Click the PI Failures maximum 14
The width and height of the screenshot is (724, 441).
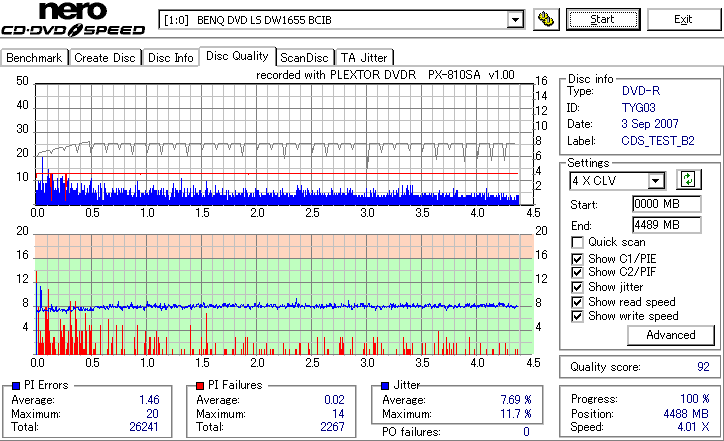click(338, 413)
